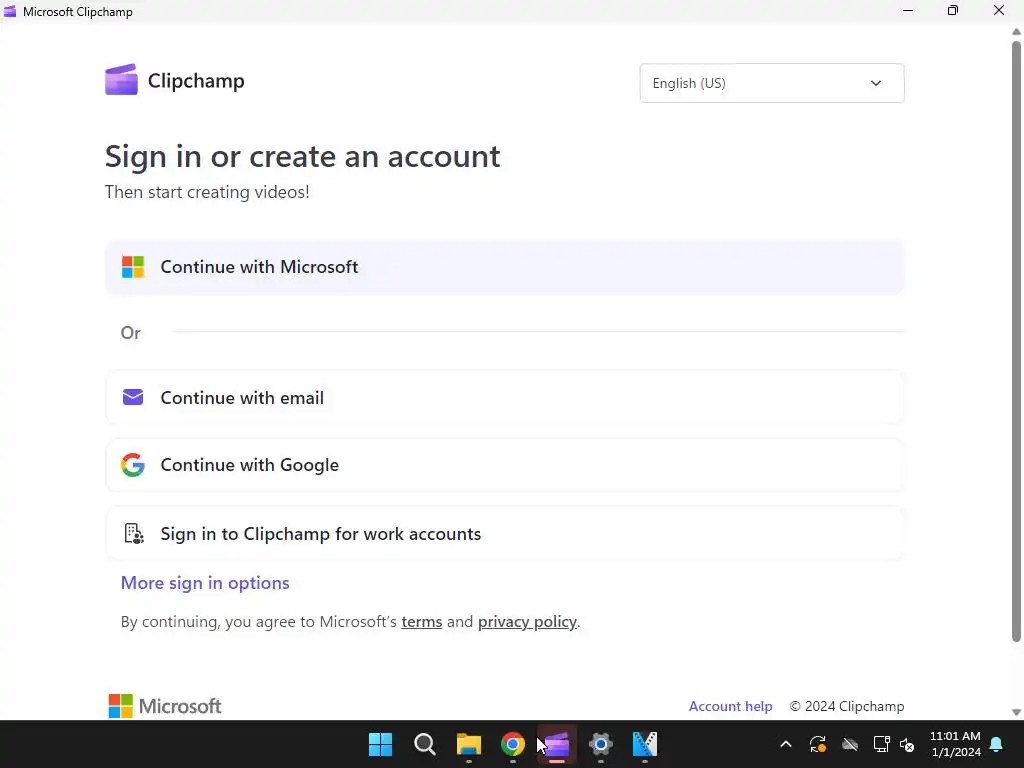This screenshot has width=1024, height=768.
Task: Open the privacy policy link
Action: click(527, 622)
